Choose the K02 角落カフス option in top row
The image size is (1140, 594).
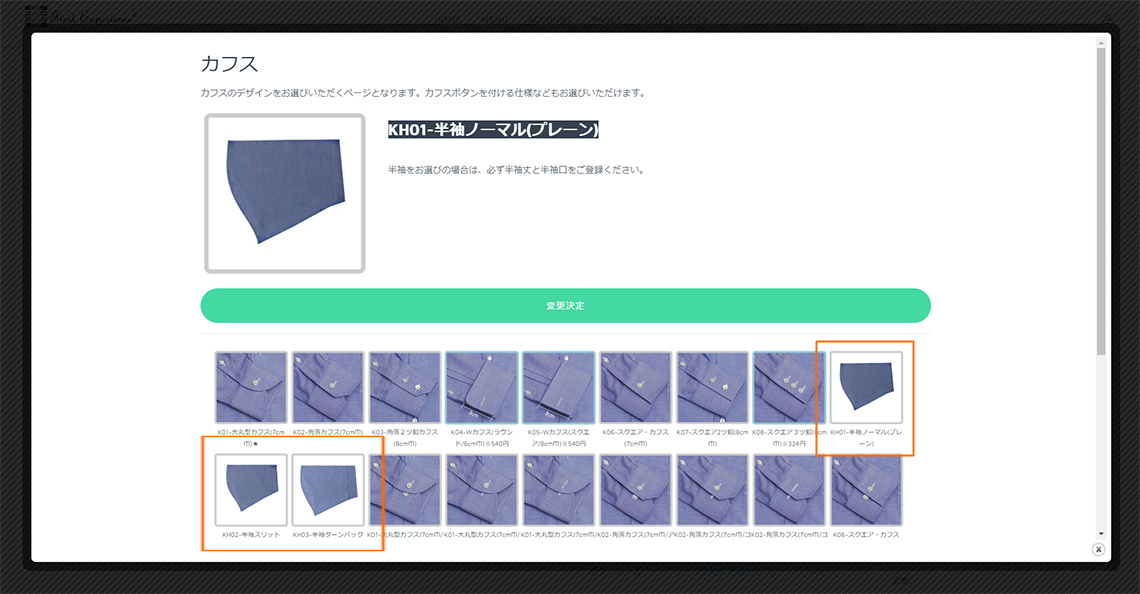[328, 387]
